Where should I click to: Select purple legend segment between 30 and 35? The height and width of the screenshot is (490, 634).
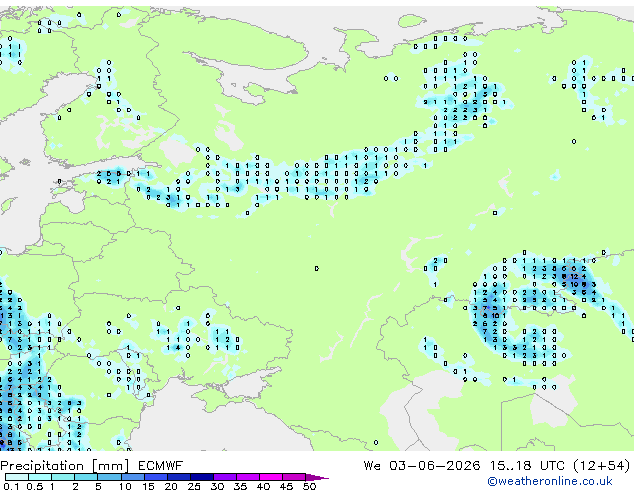pos(225,477)
